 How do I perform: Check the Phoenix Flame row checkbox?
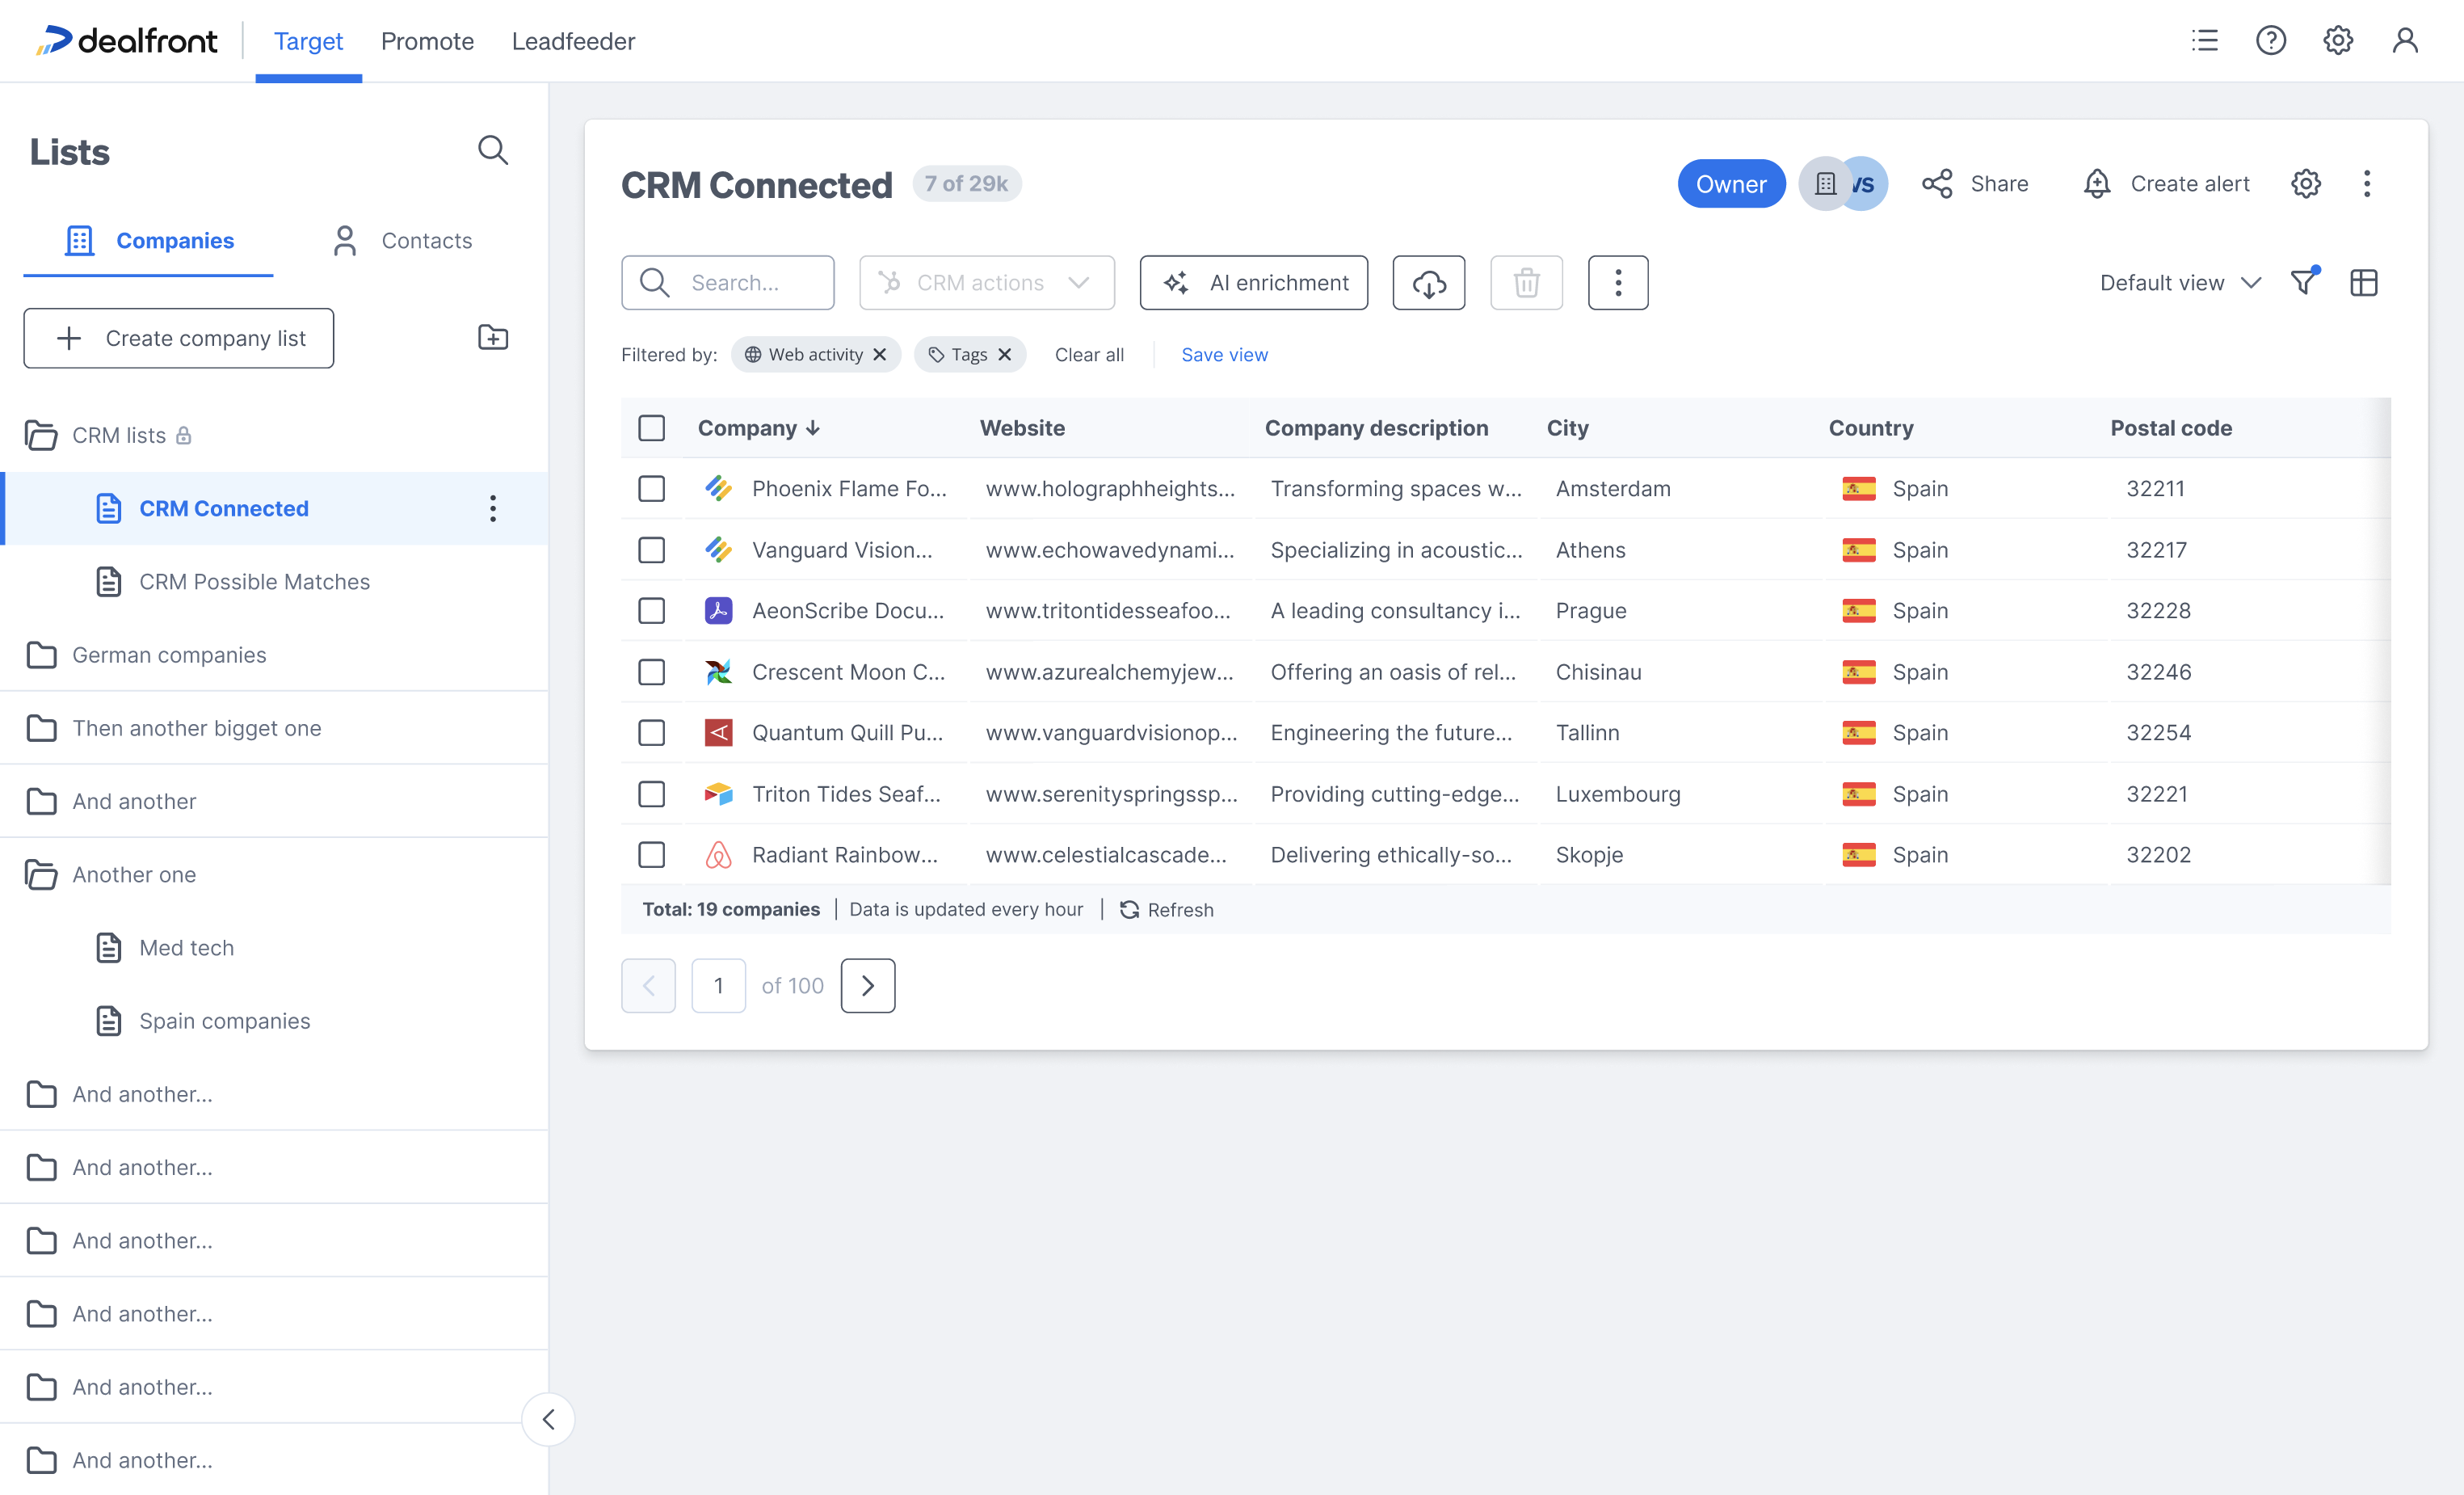tap(651, 489)
